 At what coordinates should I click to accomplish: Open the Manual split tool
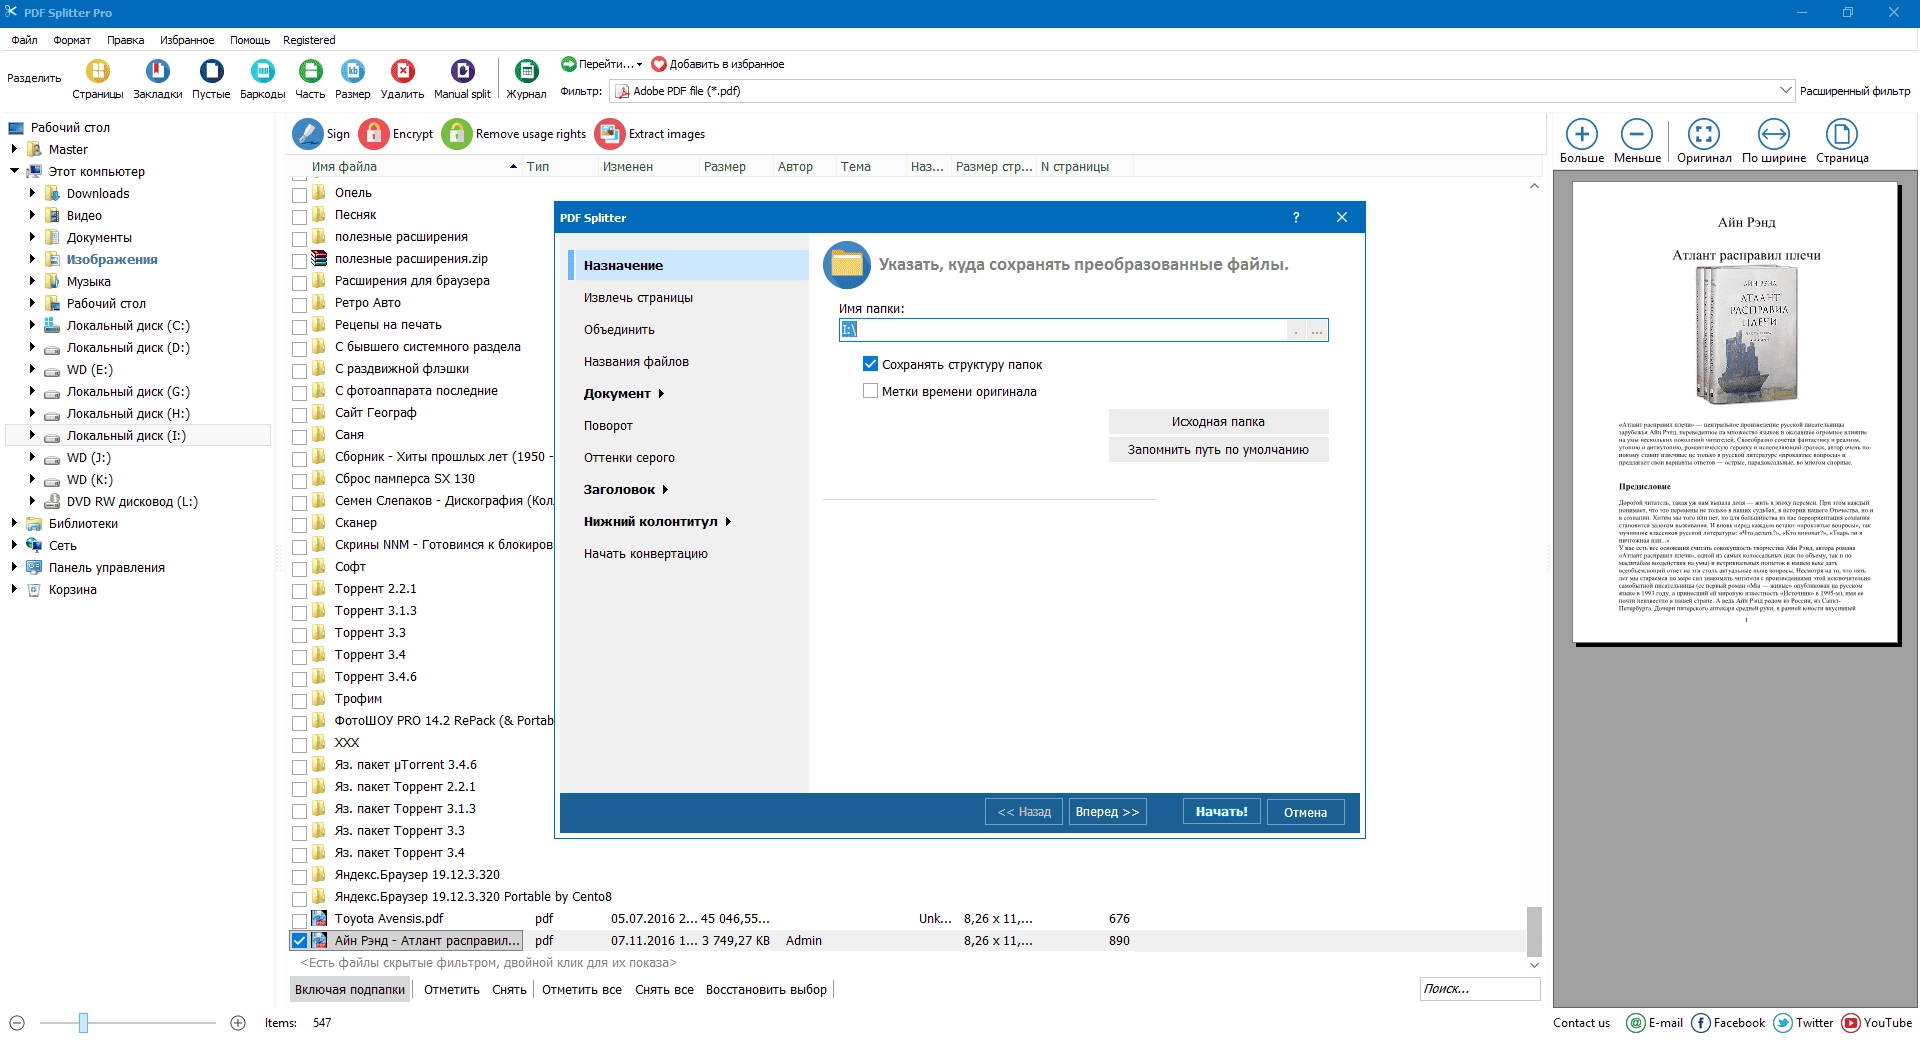462,78
